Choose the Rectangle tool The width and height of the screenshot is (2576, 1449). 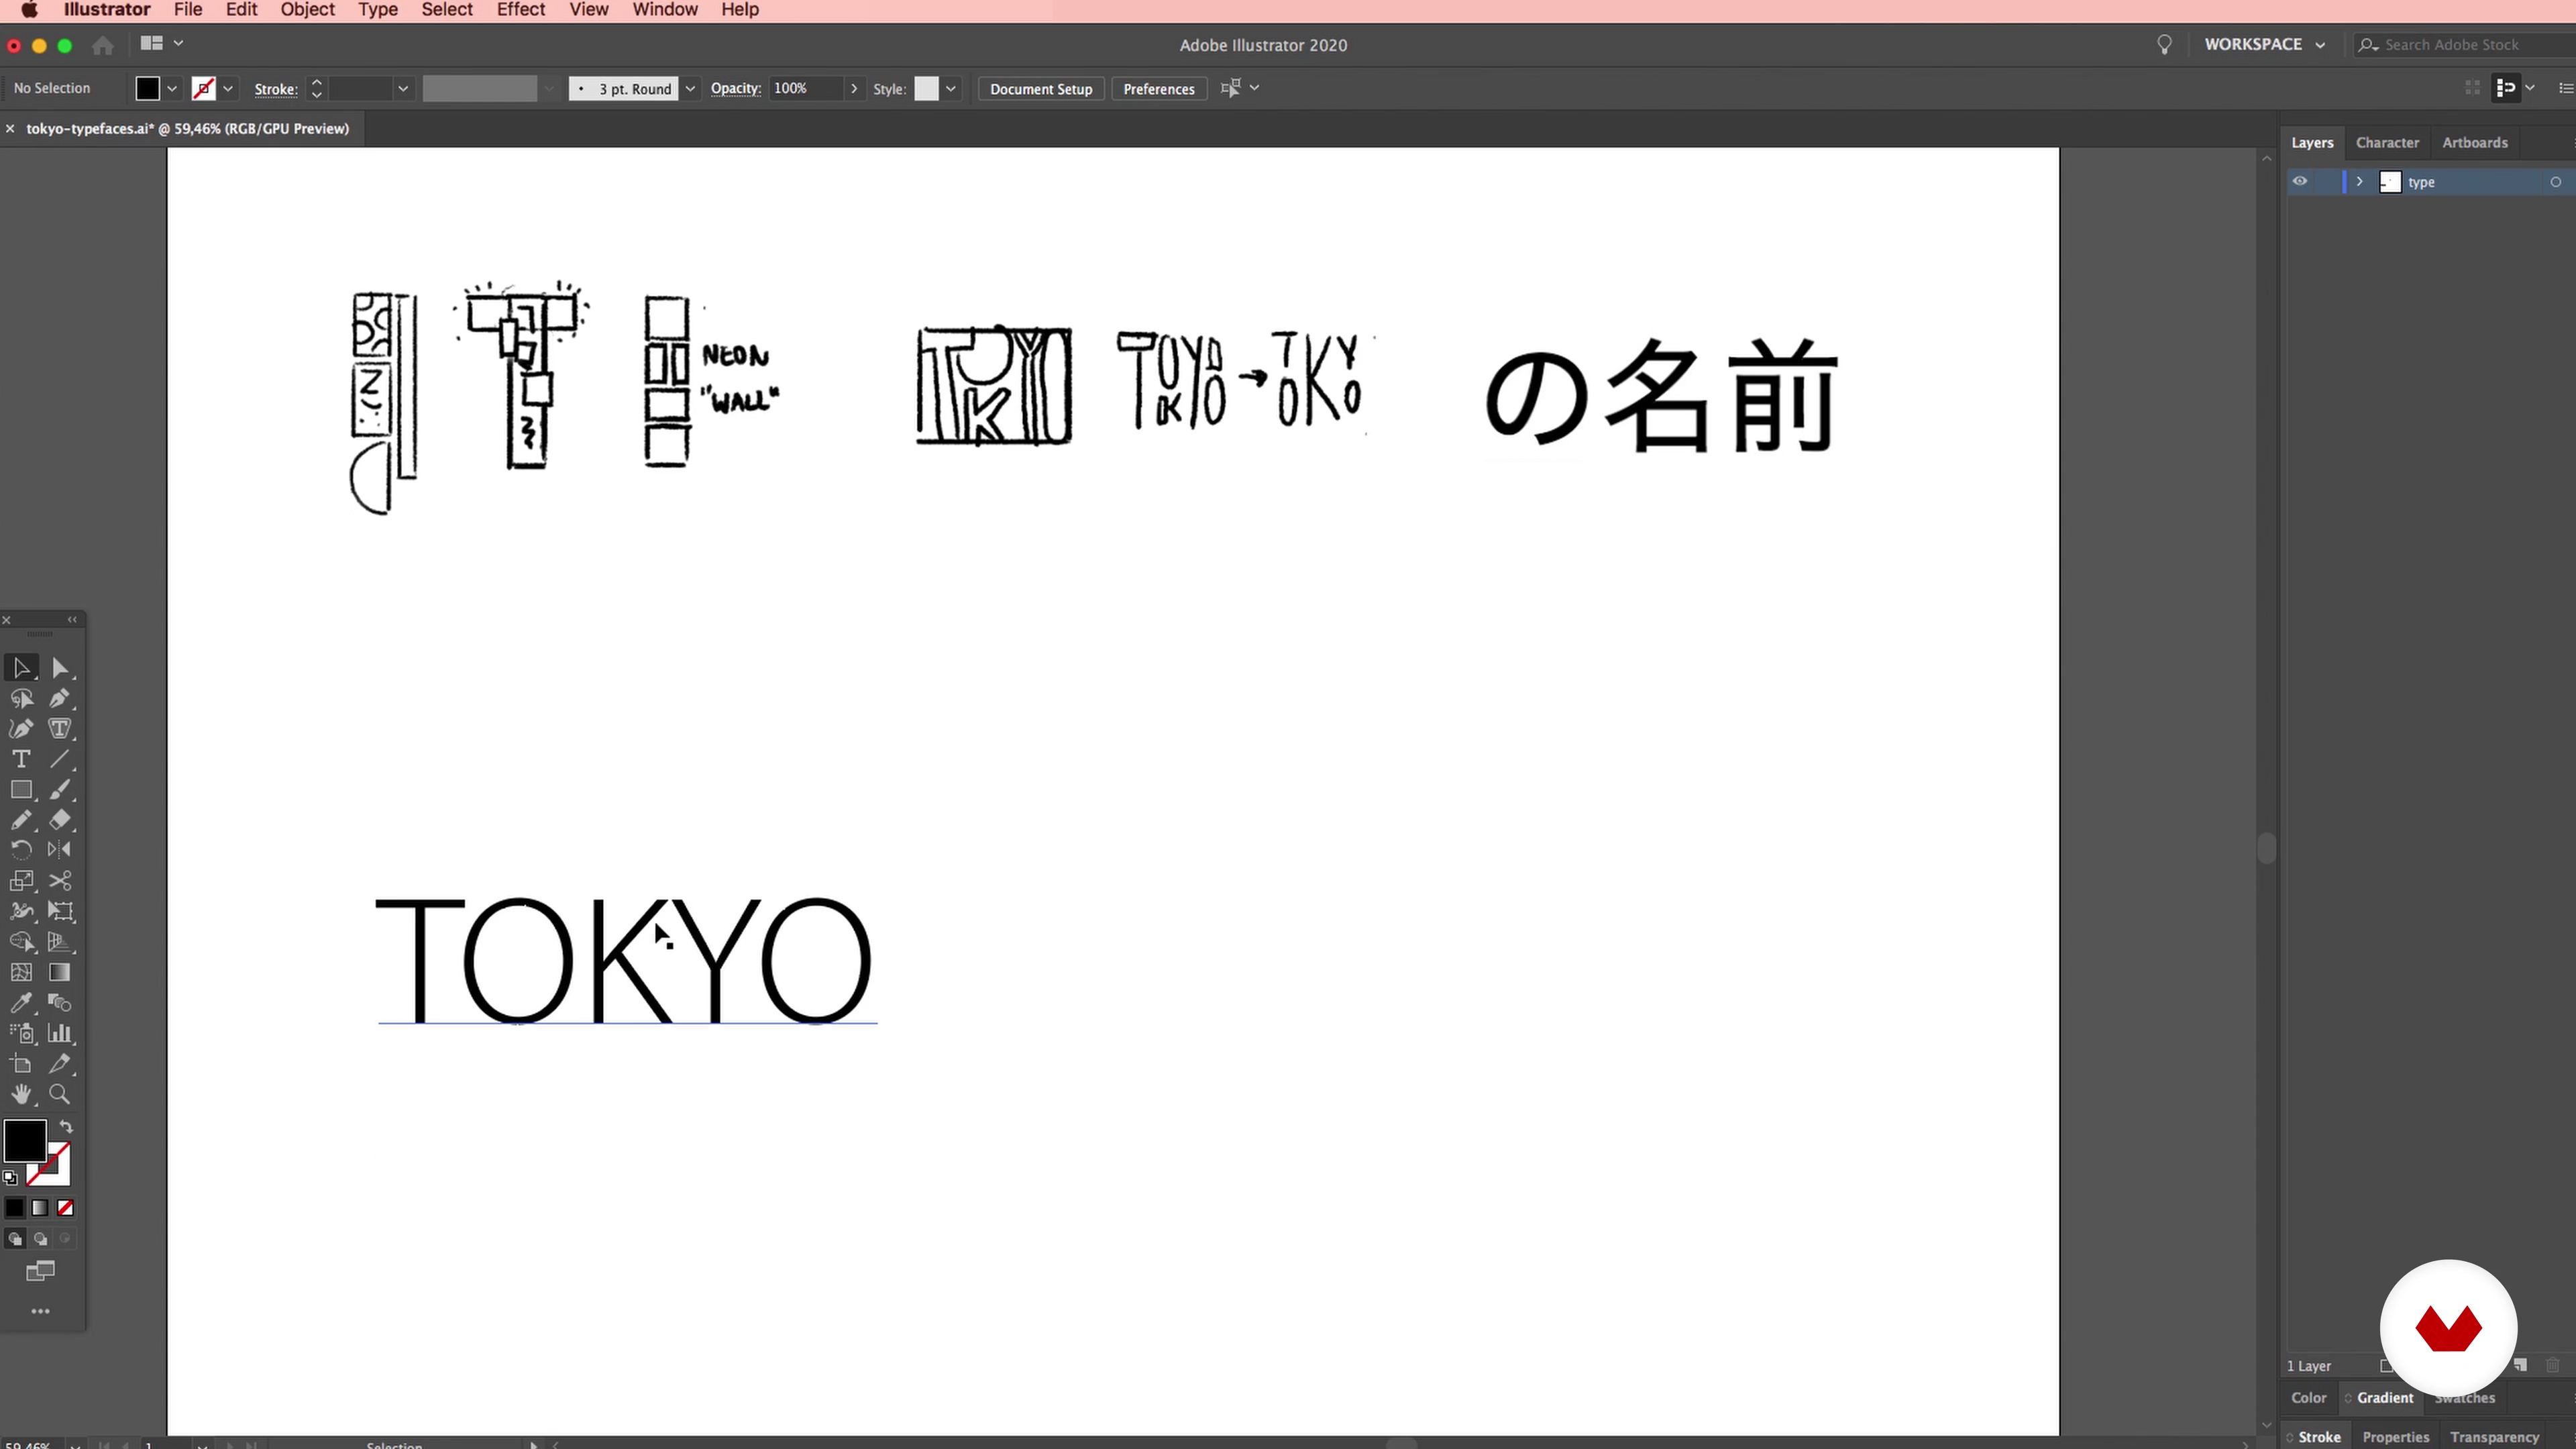(21, 790)
